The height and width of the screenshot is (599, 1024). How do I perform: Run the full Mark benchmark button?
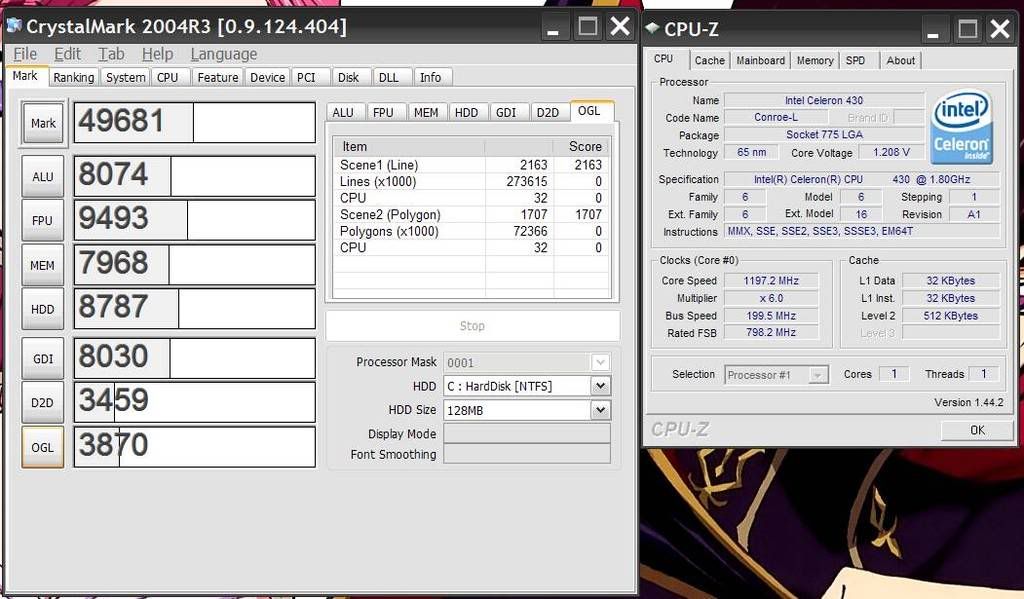coord(43,123)
